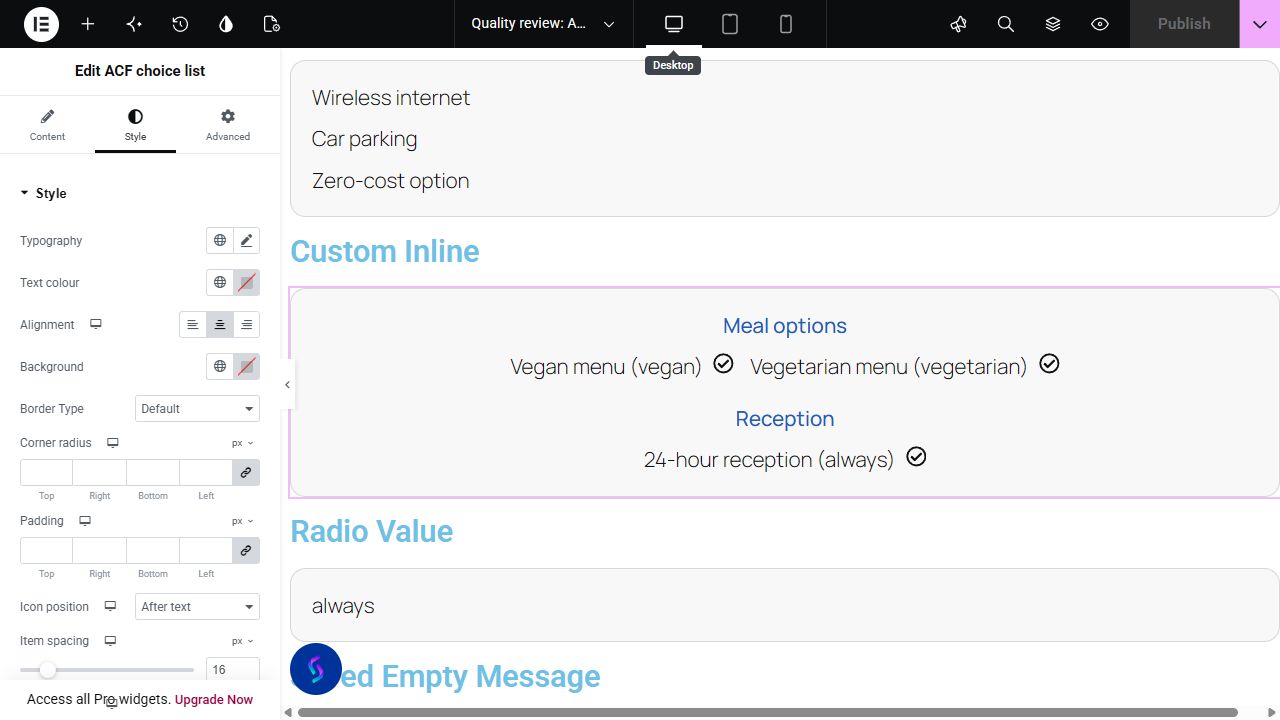
Task: Switch to Desktop device view
Action: [x=674, y=24]
